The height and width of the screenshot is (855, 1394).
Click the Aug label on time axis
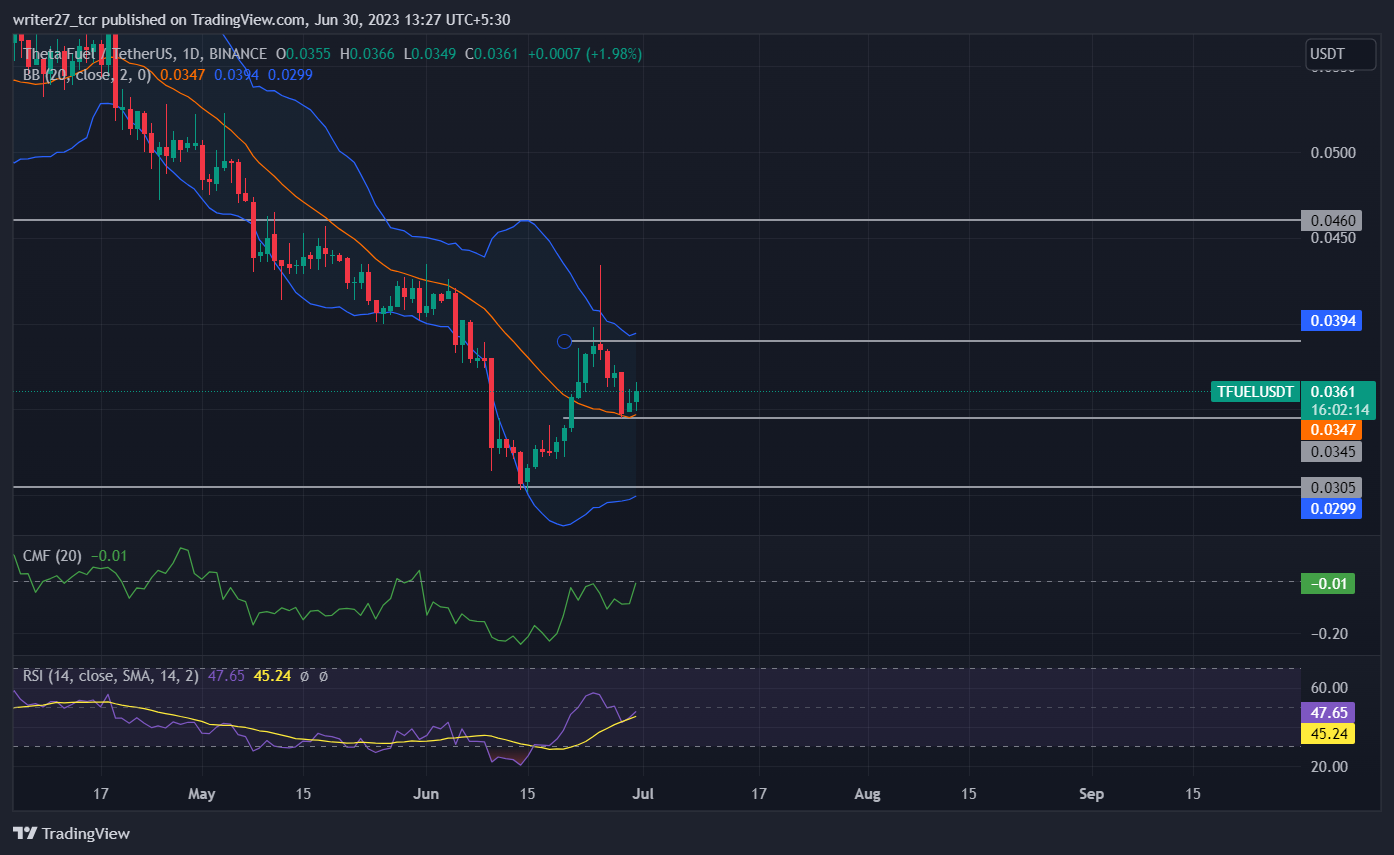(868, 794)
